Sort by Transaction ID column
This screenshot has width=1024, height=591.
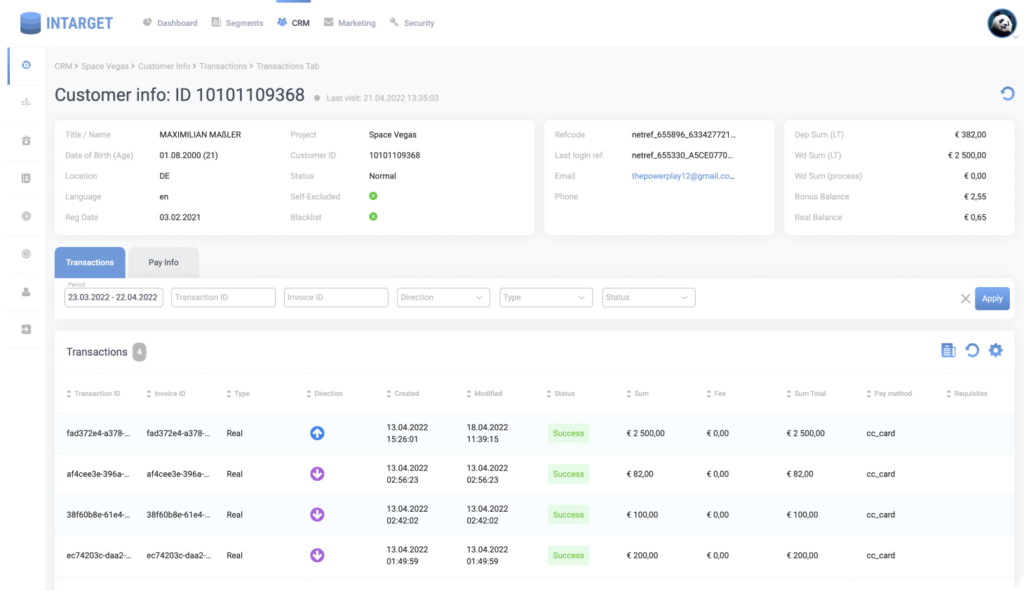93,394
